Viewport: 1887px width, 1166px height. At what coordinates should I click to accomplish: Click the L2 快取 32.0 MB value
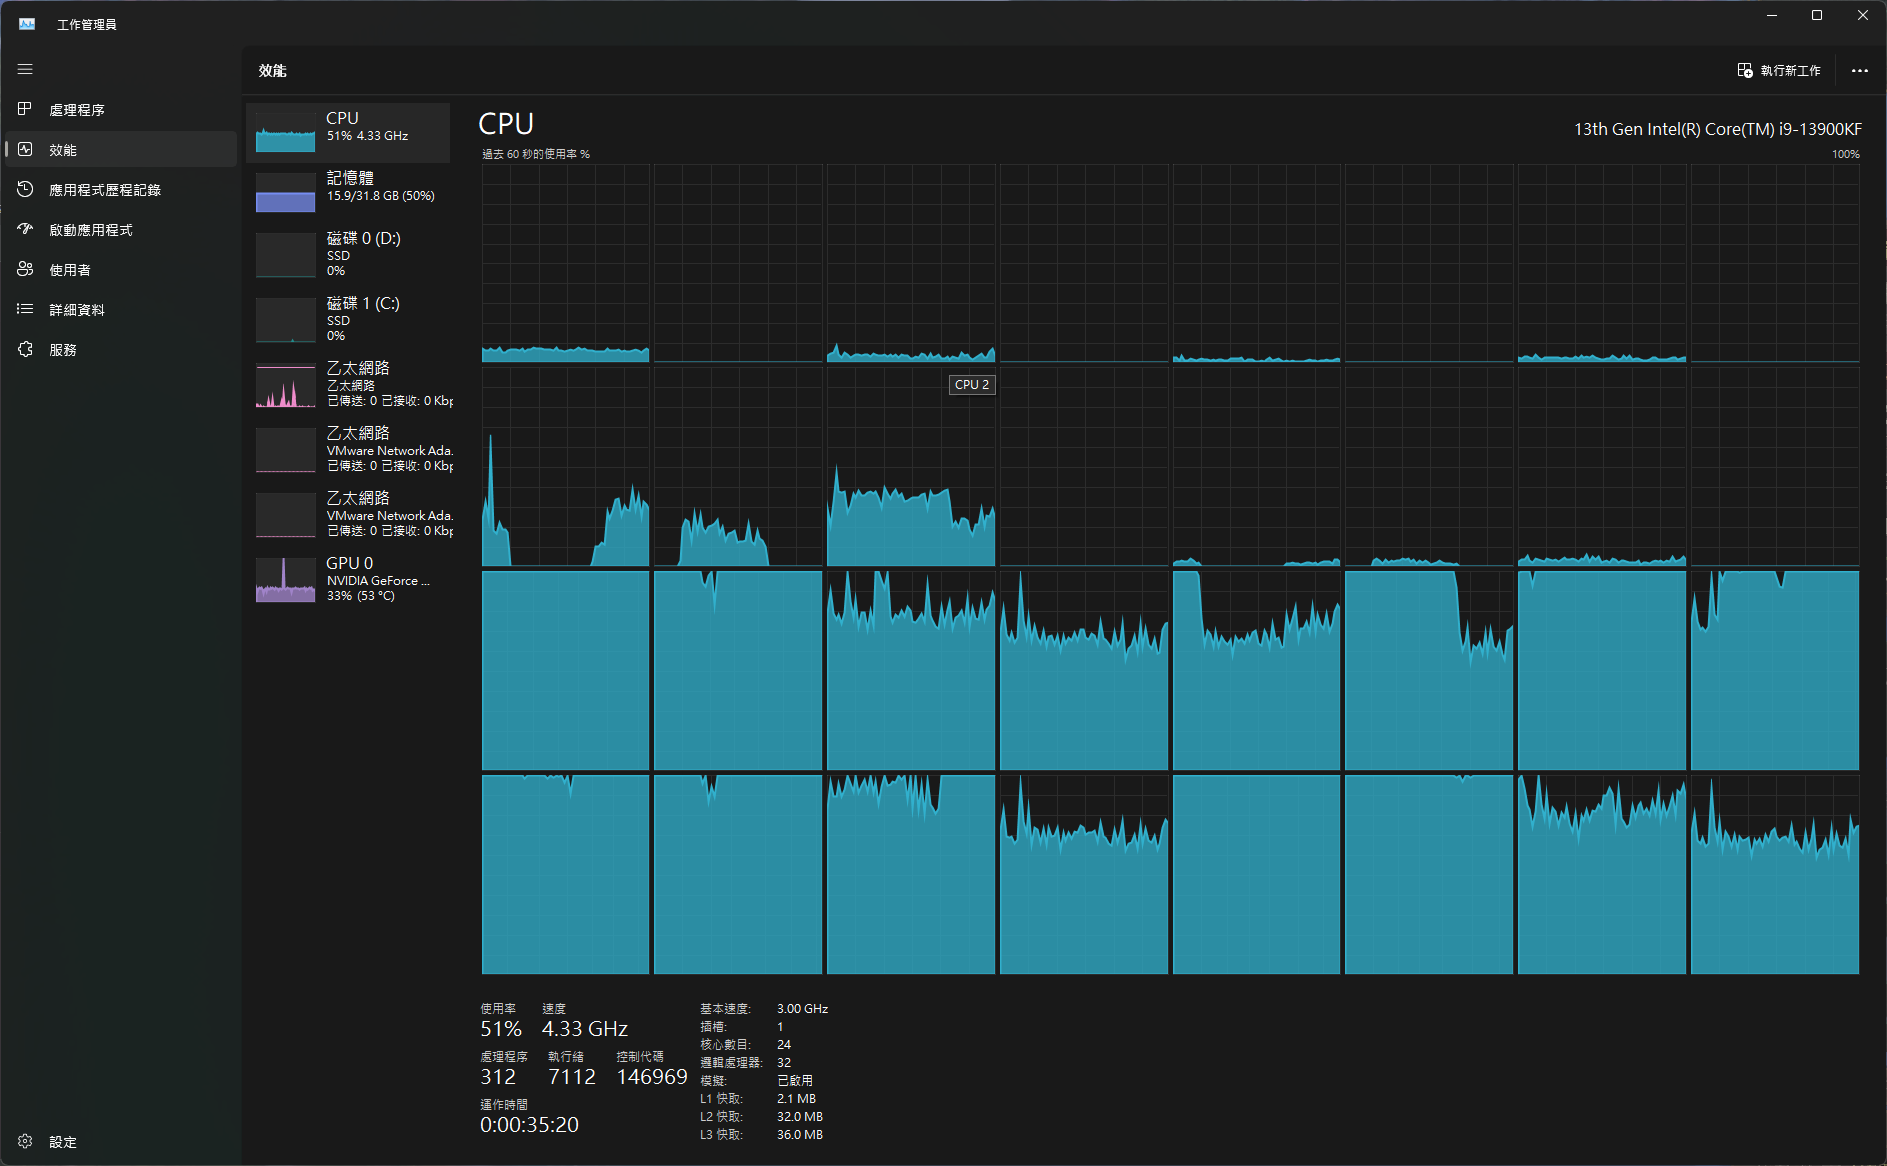coord(800,1117)
